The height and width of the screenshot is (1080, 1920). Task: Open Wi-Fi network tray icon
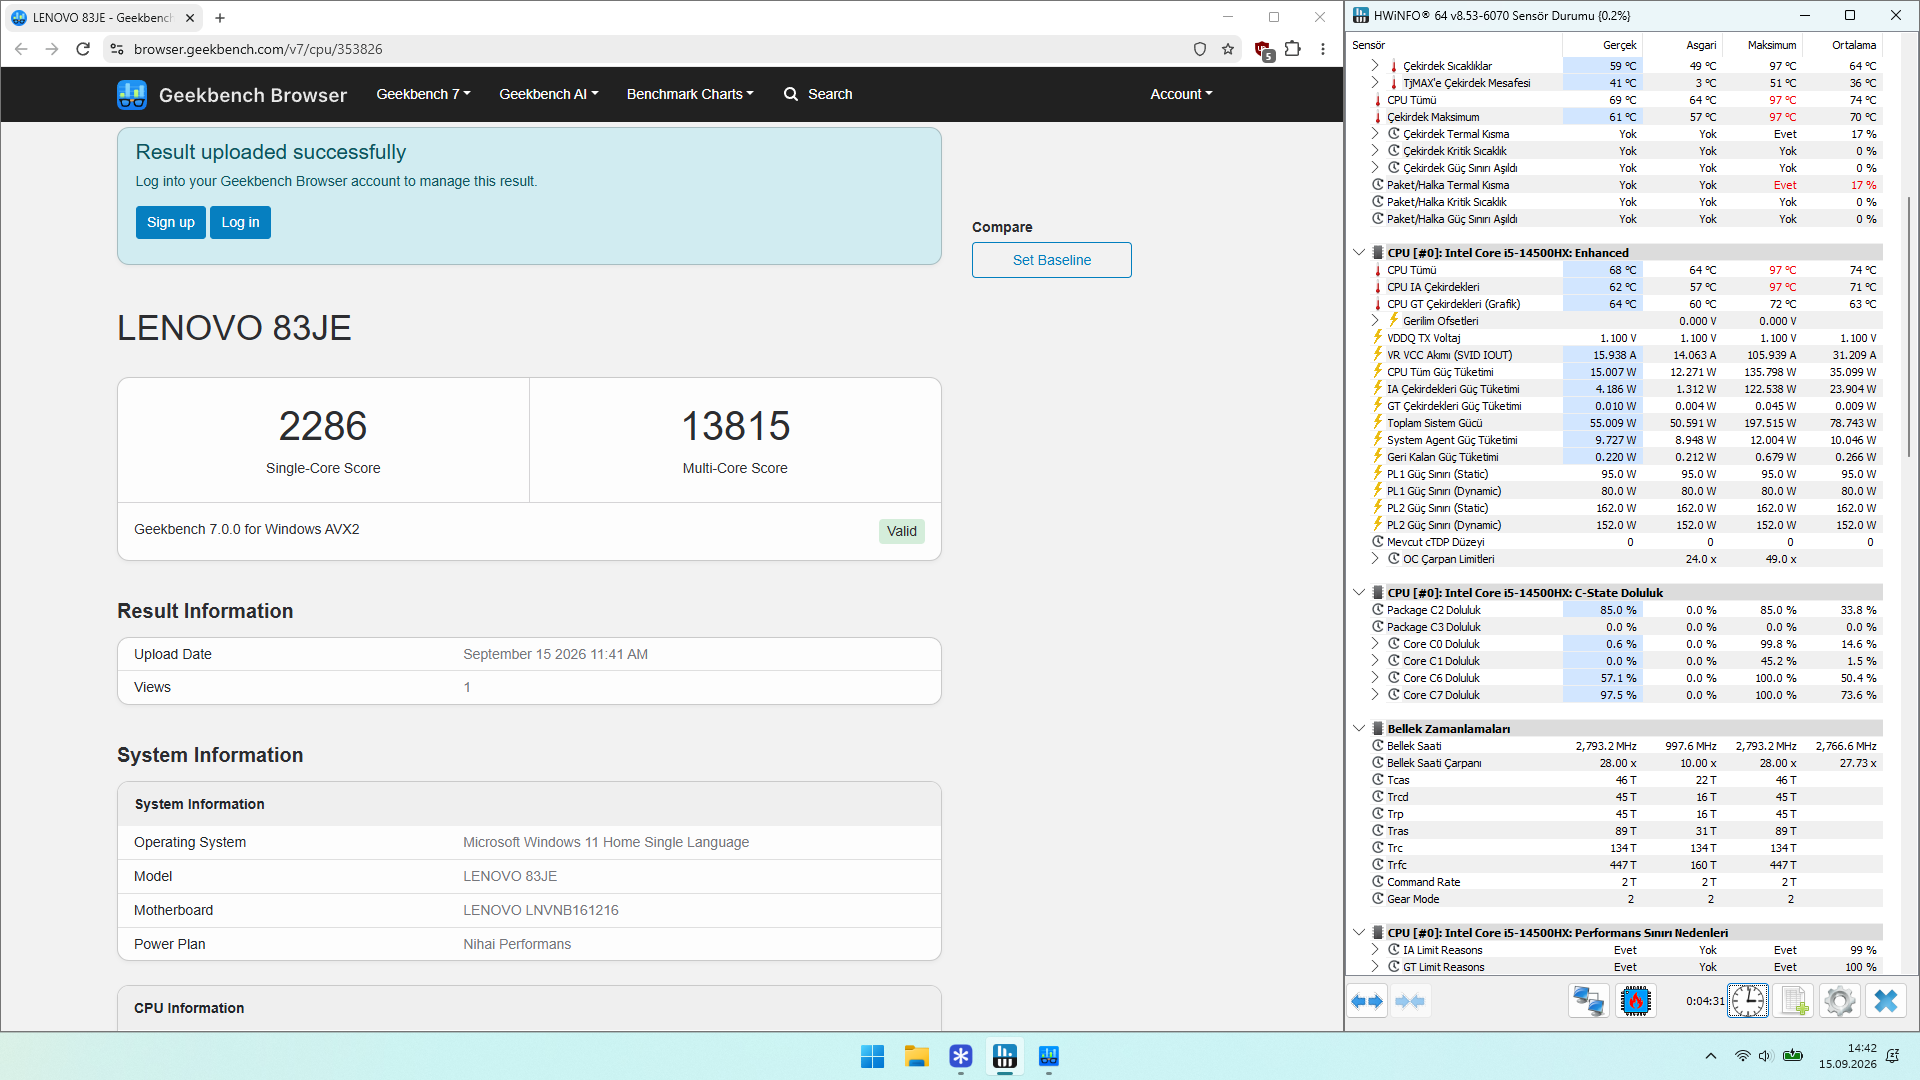point(1742,1056)
